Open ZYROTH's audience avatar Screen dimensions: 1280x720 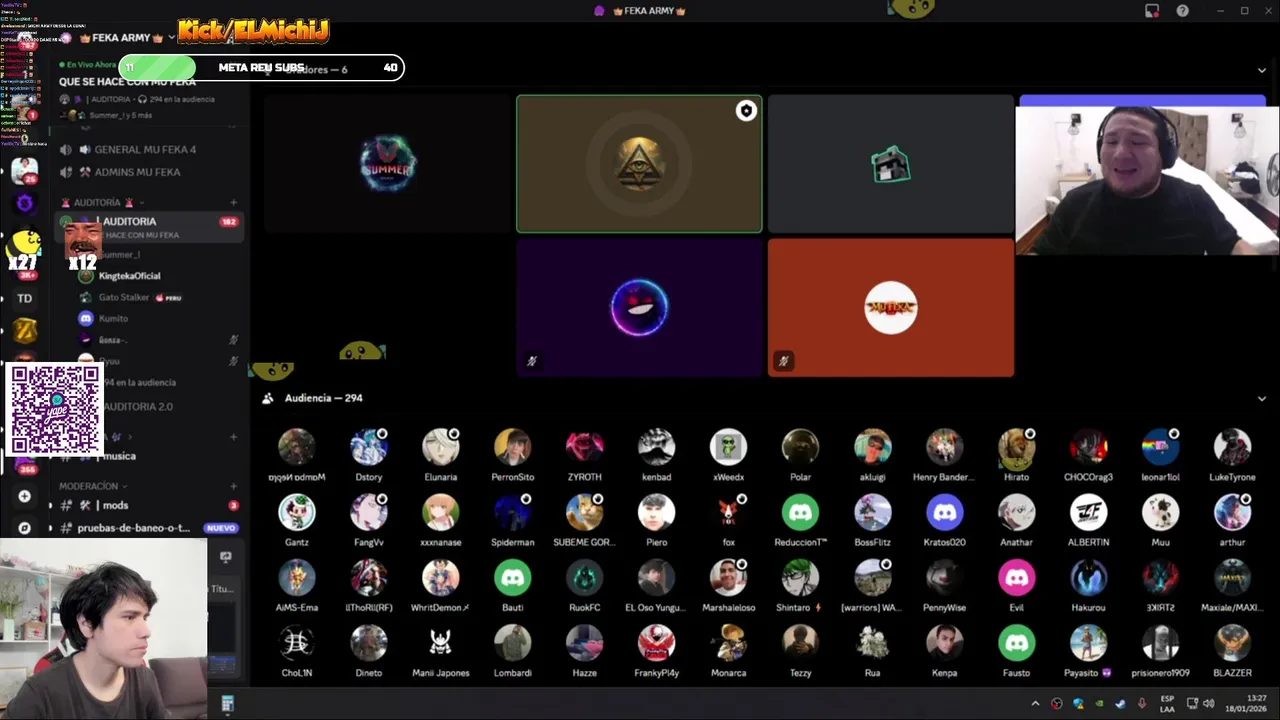(x=585, y=447)
